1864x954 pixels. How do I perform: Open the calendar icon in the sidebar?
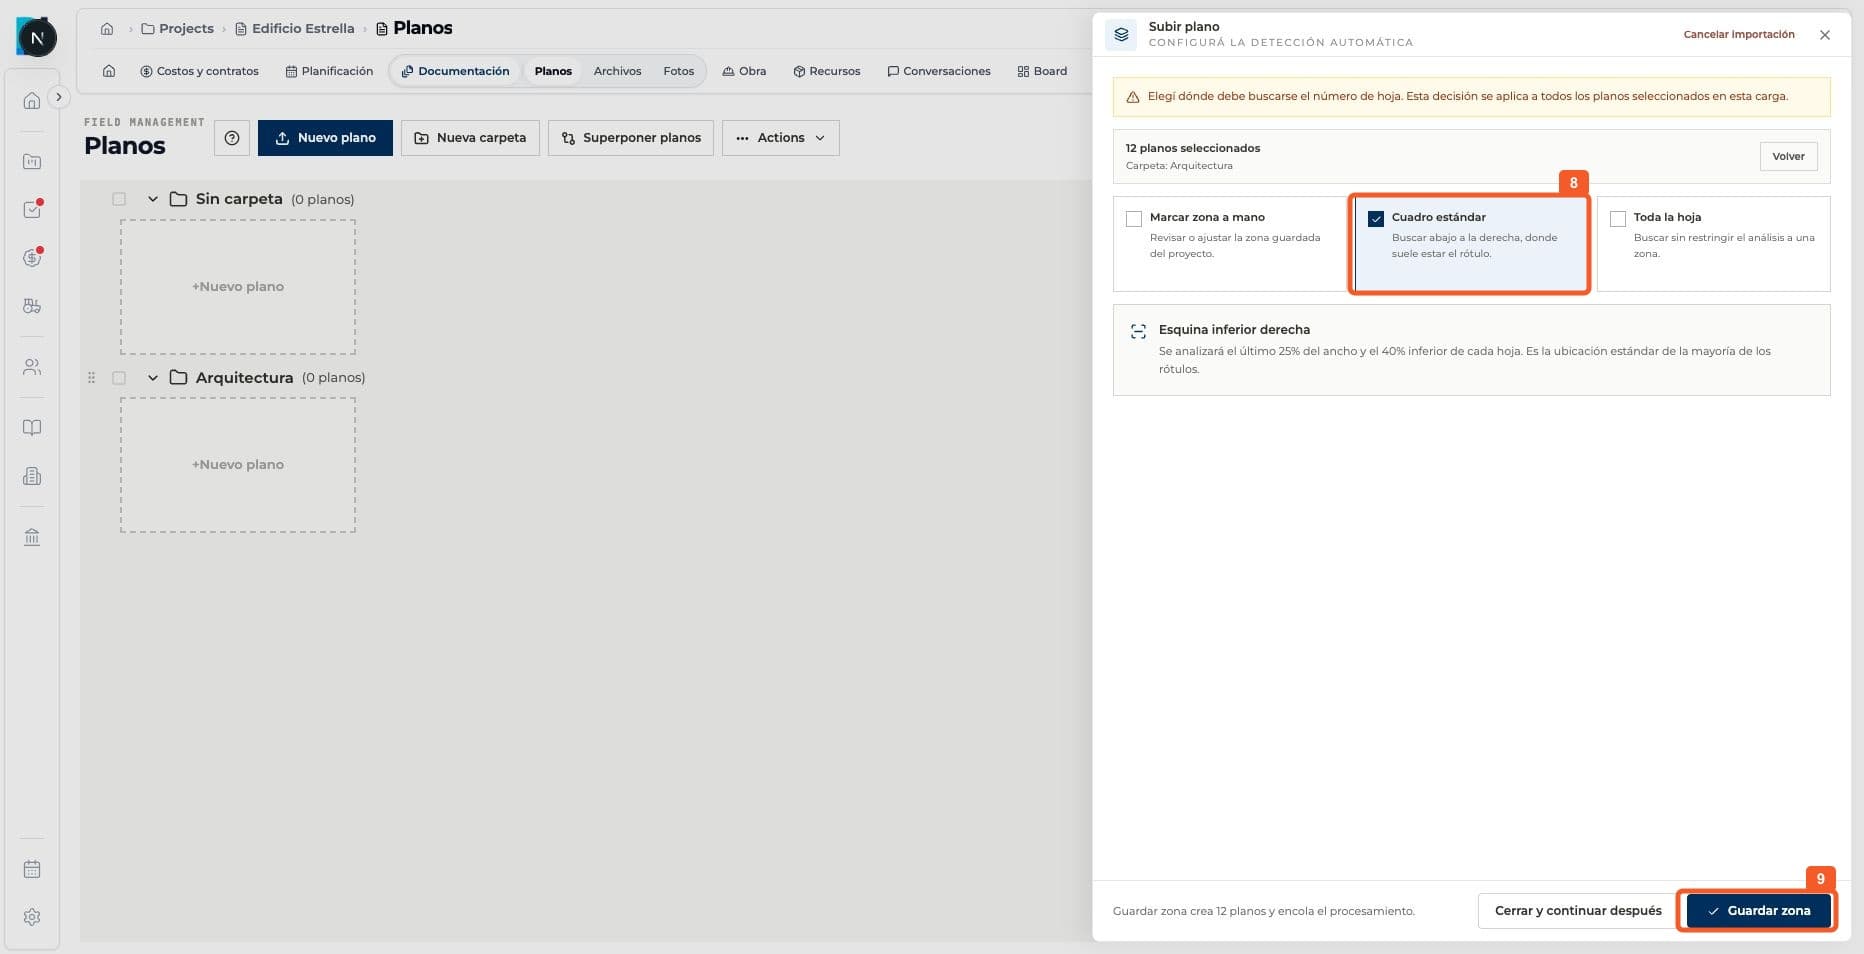(32, 869)
